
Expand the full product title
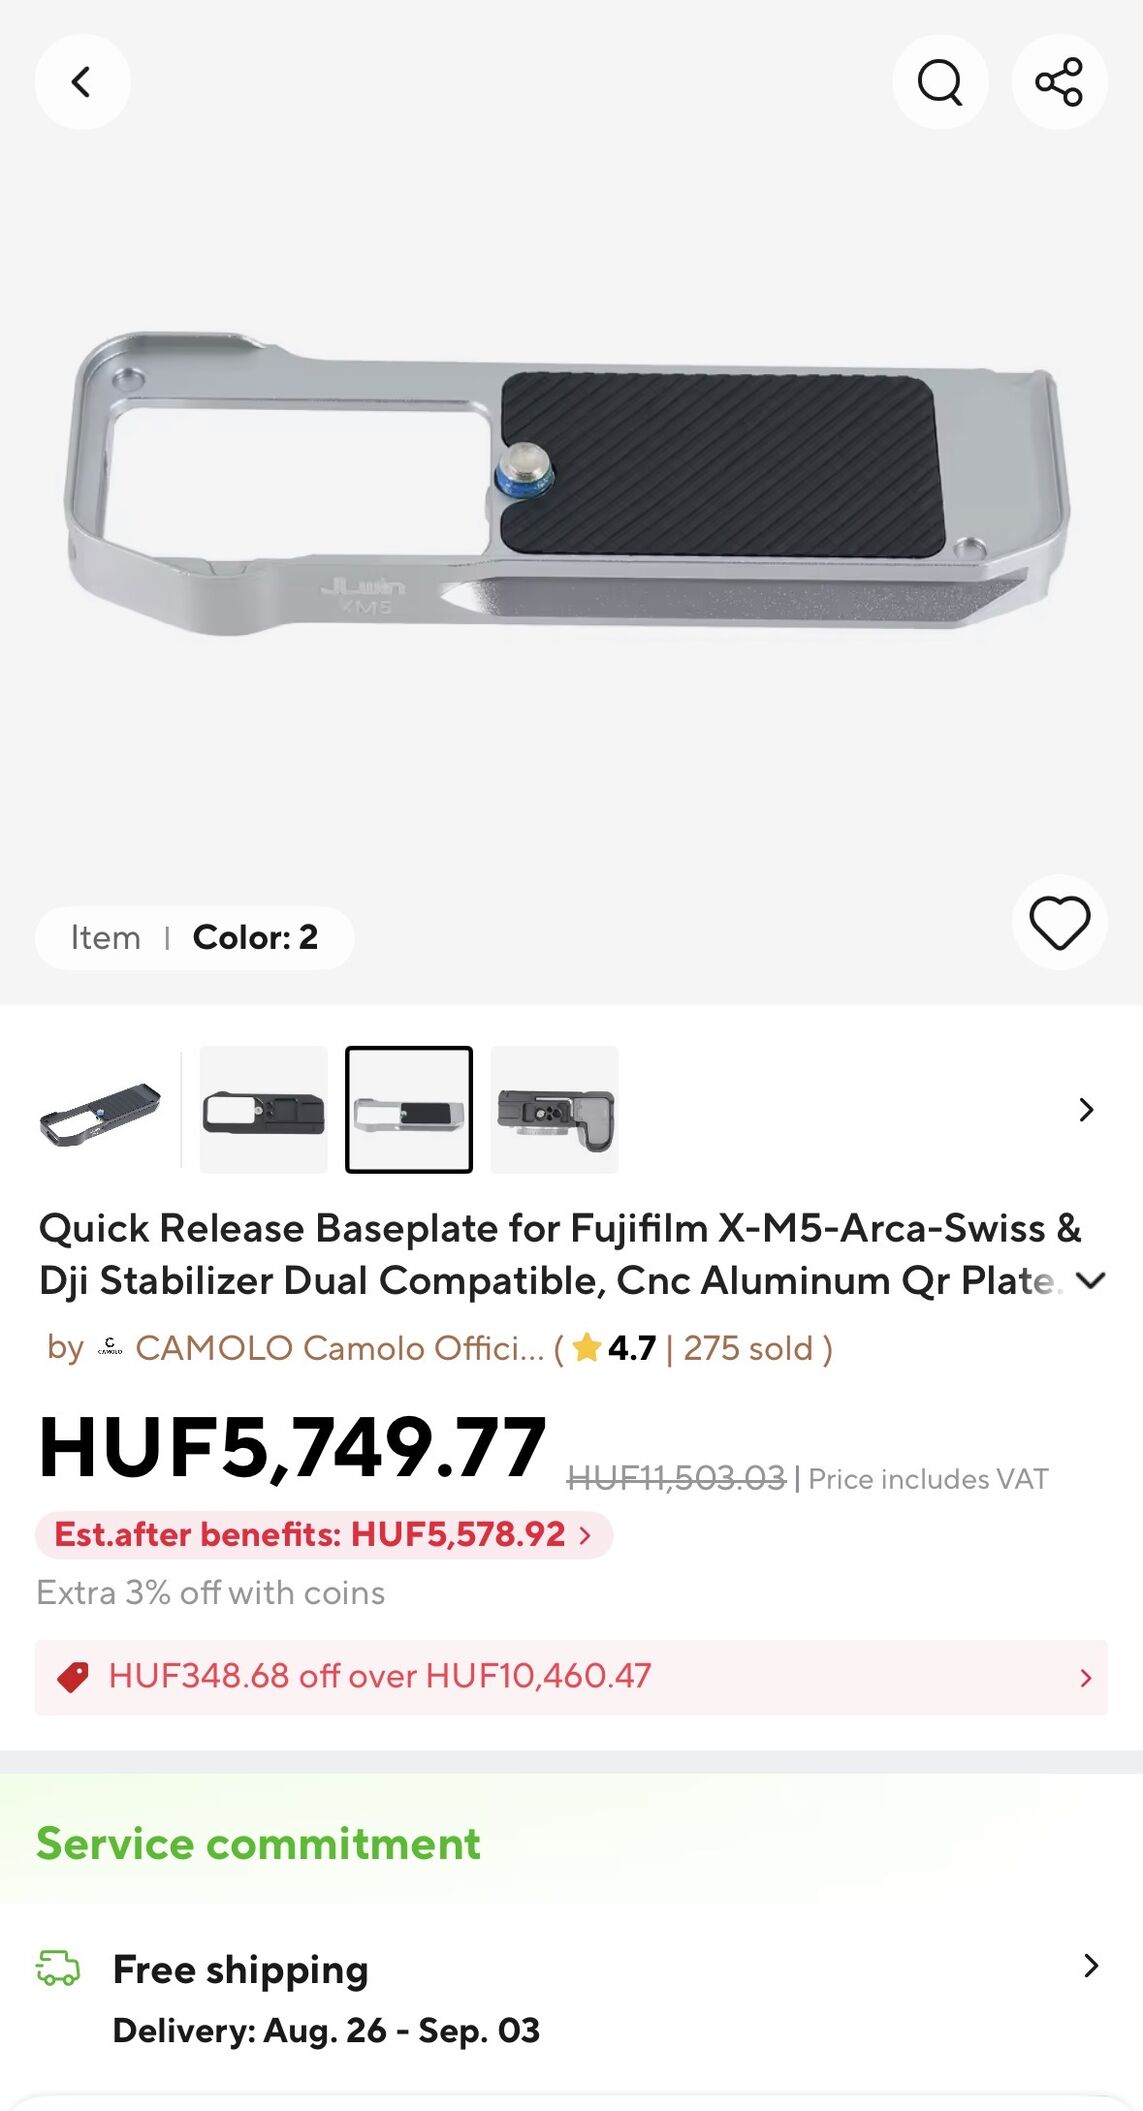[1090, 1280]
